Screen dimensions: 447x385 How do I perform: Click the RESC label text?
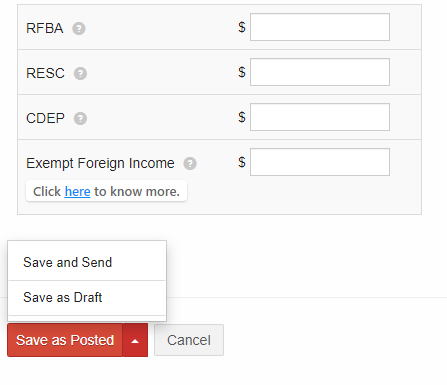click(x=45, y=73)
